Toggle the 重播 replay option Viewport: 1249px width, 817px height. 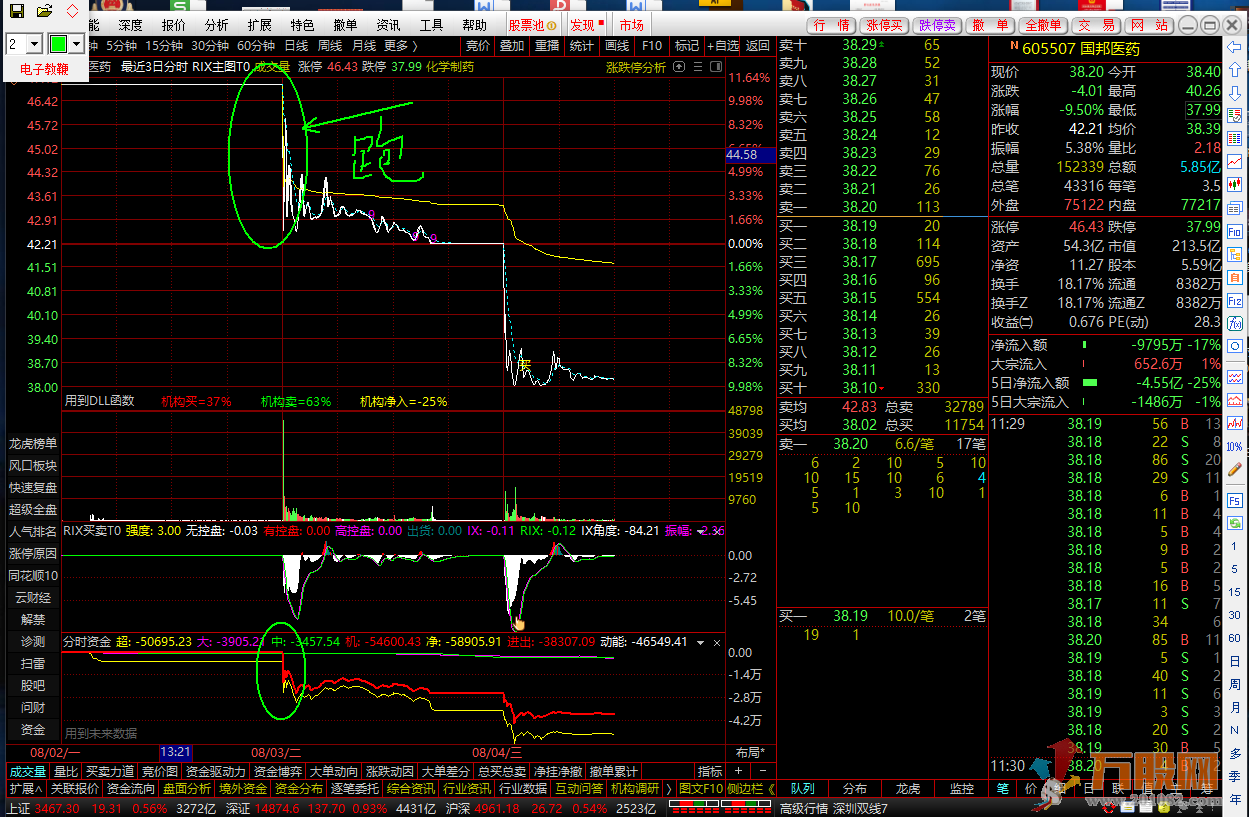point(547,46)
